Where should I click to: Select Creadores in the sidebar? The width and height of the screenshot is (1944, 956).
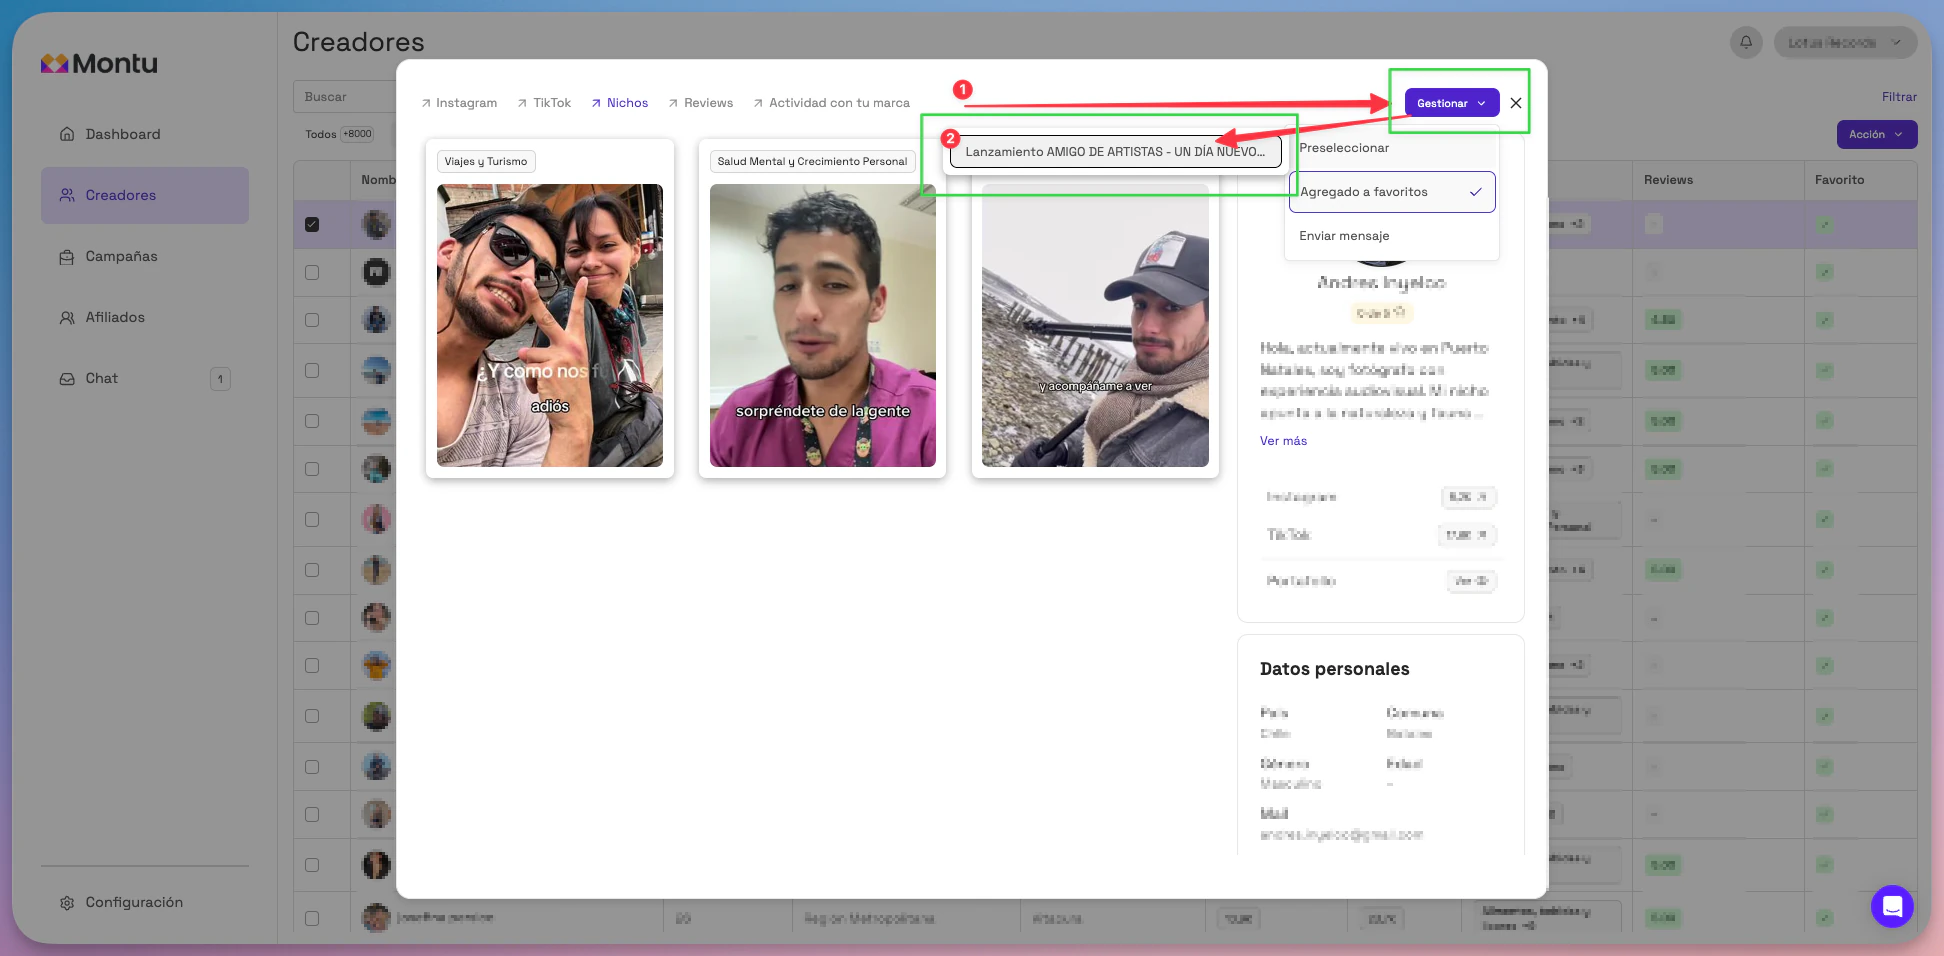point(145,195)
